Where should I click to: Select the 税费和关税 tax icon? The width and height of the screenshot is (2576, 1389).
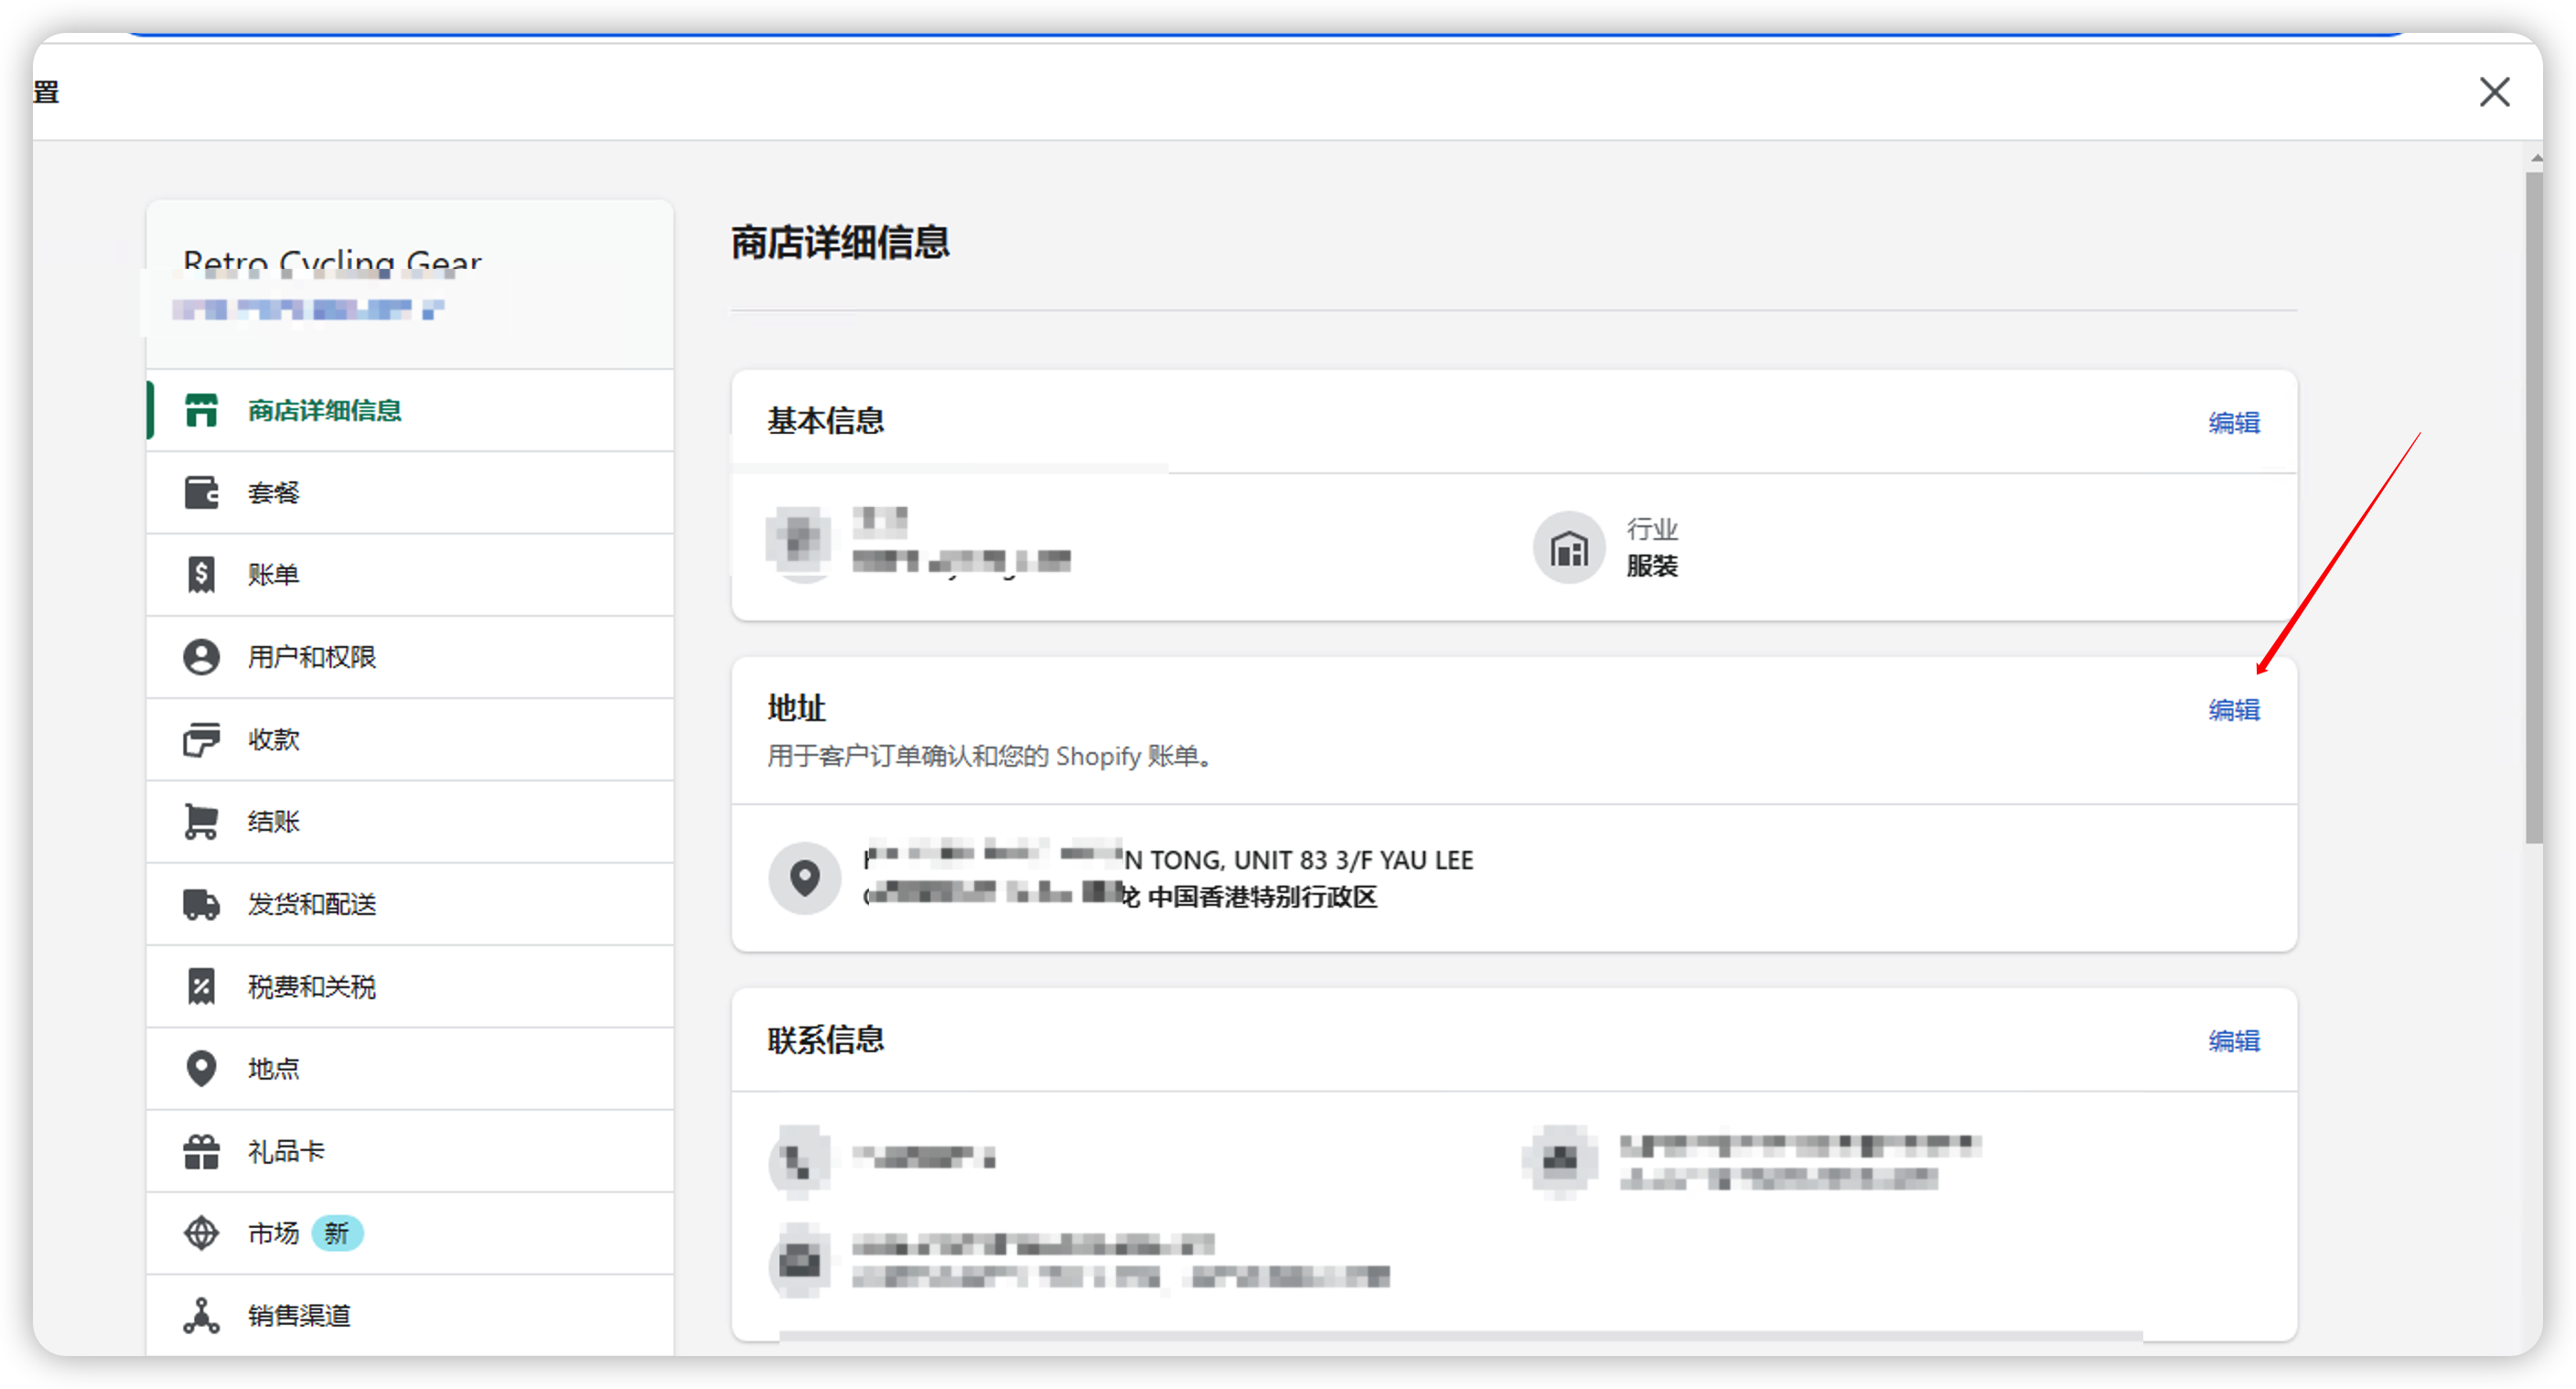(202, 986)
